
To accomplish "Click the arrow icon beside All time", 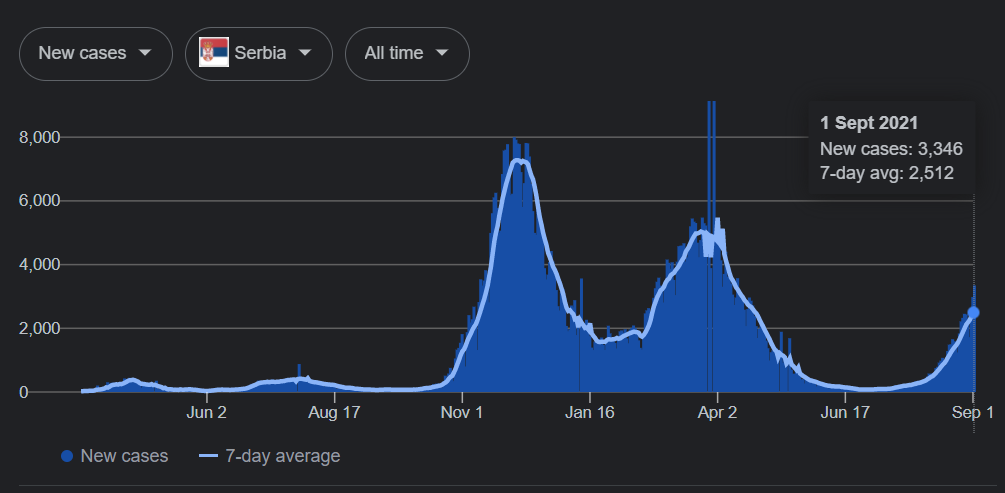I will (x=442, y=53).
